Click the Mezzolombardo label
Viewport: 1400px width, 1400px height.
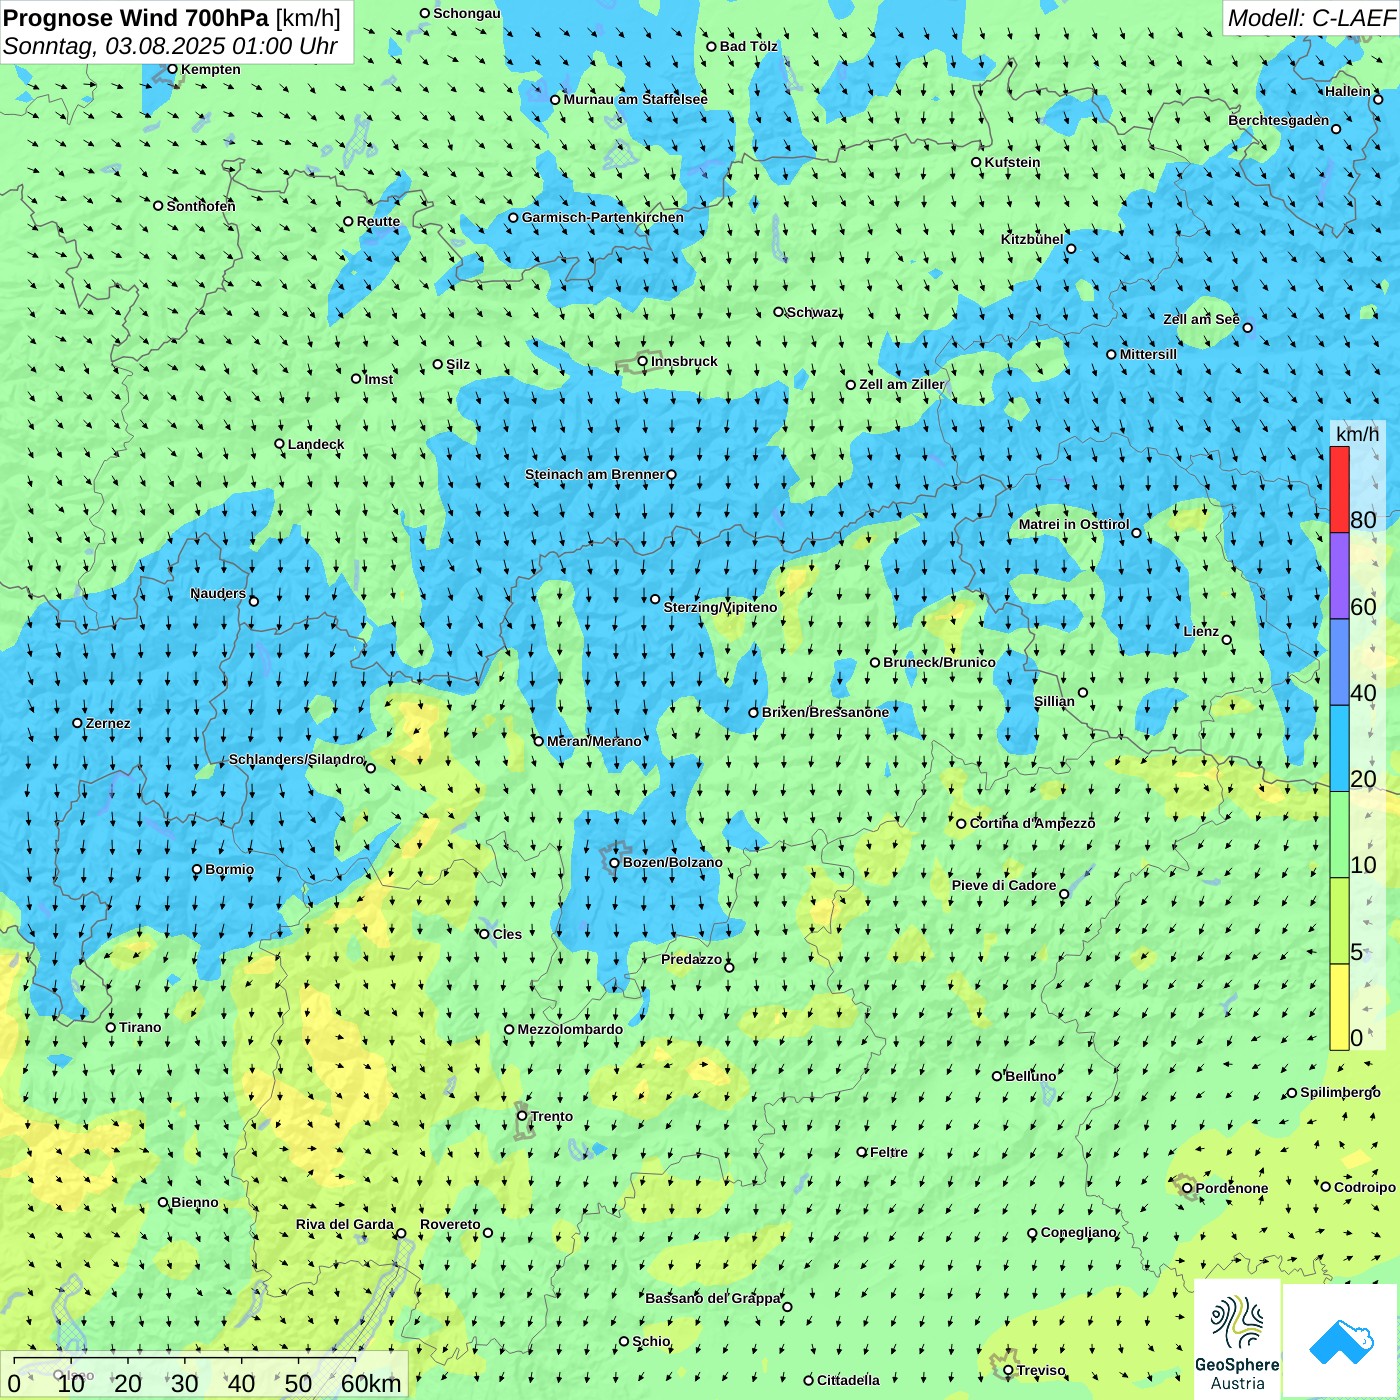(570, 1029)
